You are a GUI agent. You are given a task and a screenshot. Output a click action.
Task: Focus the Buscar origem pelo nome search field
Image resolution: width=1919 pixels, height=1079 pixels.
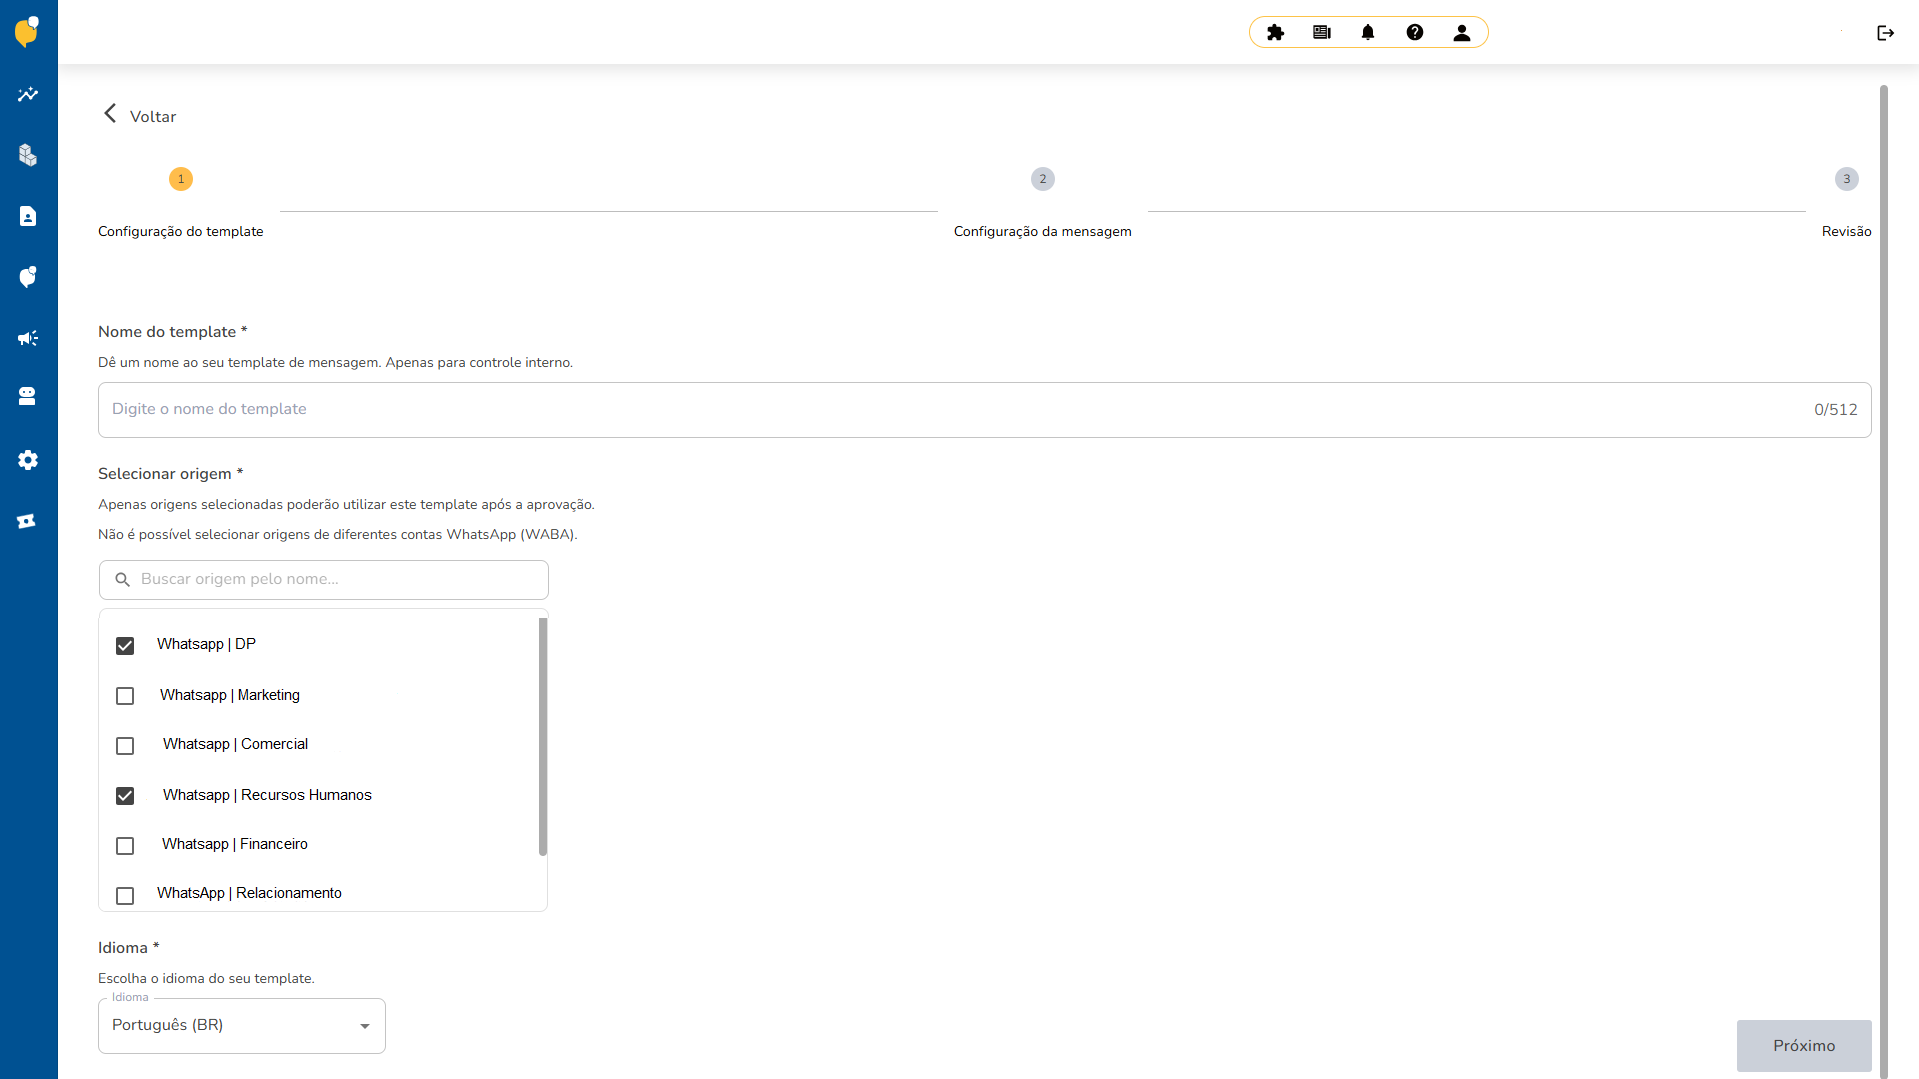click(324, 580)
